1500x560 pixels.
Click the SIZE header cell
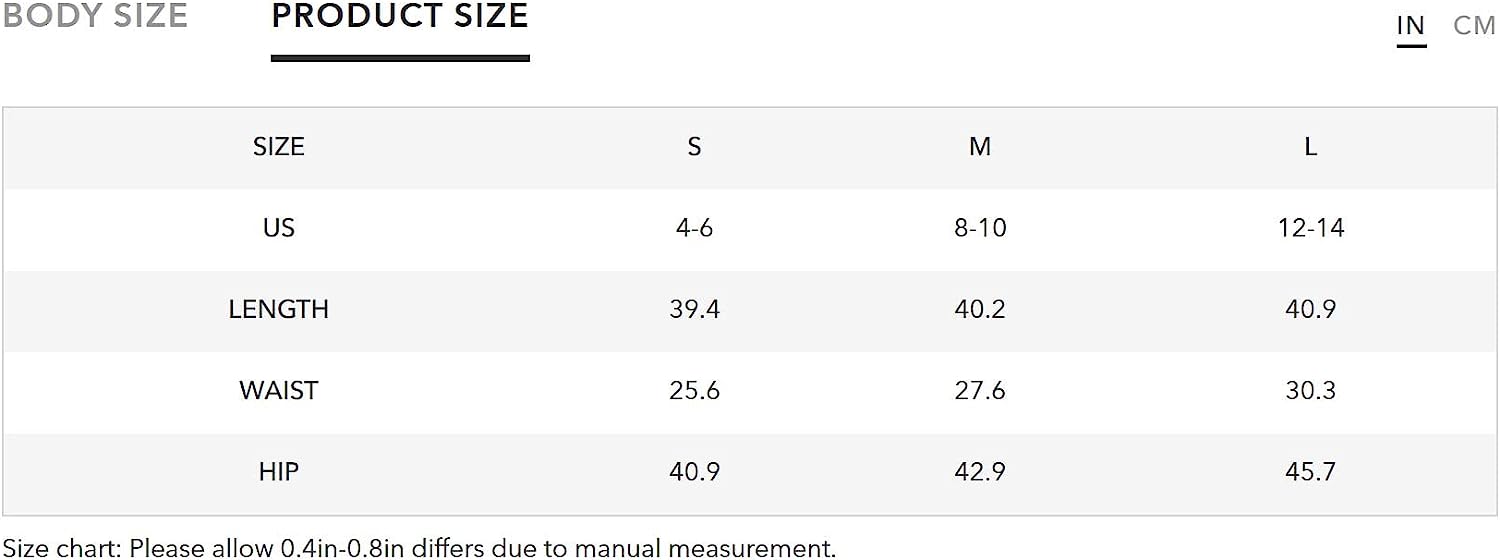click(x=278, y=147)
